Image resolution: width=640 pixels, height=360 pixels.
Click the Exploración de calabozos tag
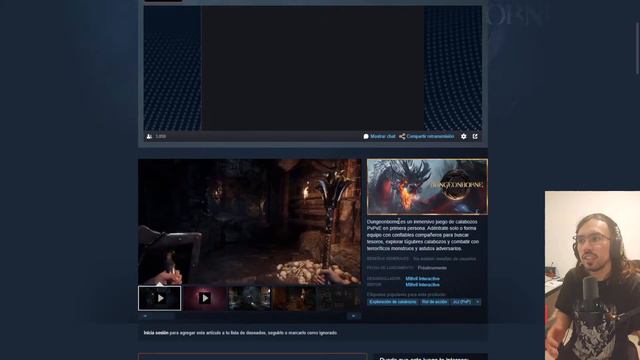click(x=393, y=302)
